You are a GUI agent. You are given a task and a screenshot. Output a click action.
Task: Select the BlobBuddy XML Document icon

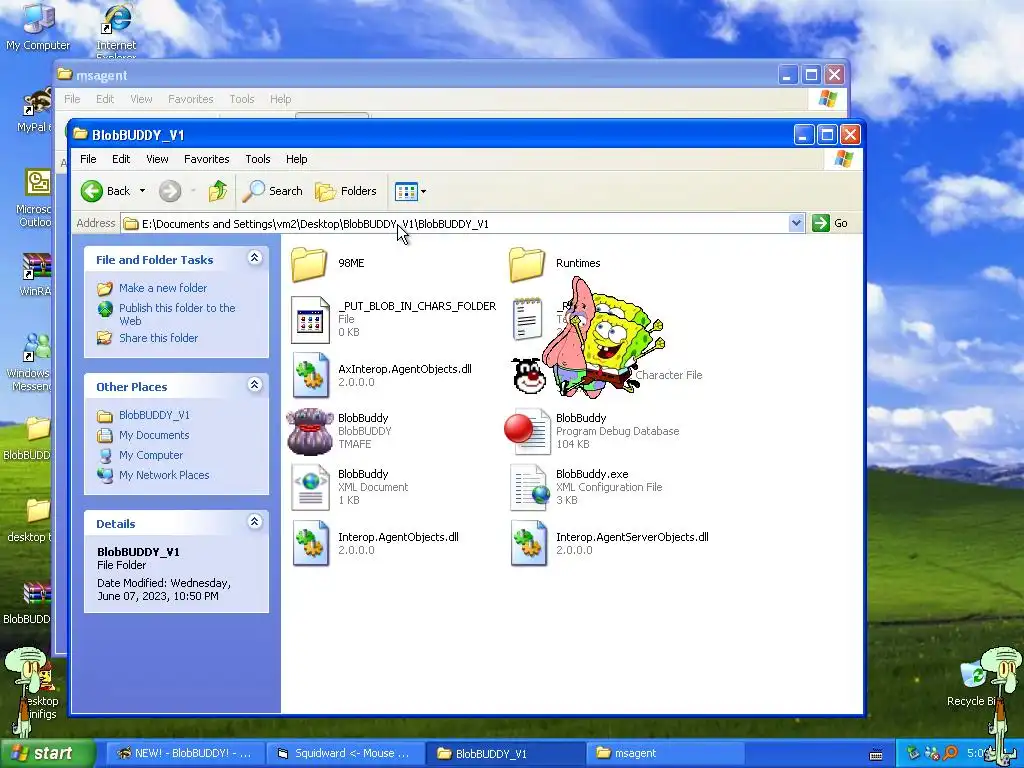tap(310, 487)
